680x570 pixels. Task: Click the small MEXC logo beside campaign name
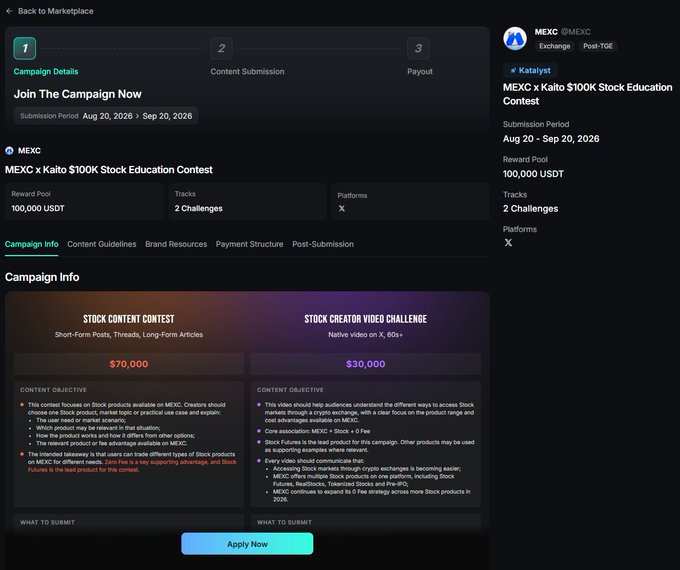coord(9,151)
